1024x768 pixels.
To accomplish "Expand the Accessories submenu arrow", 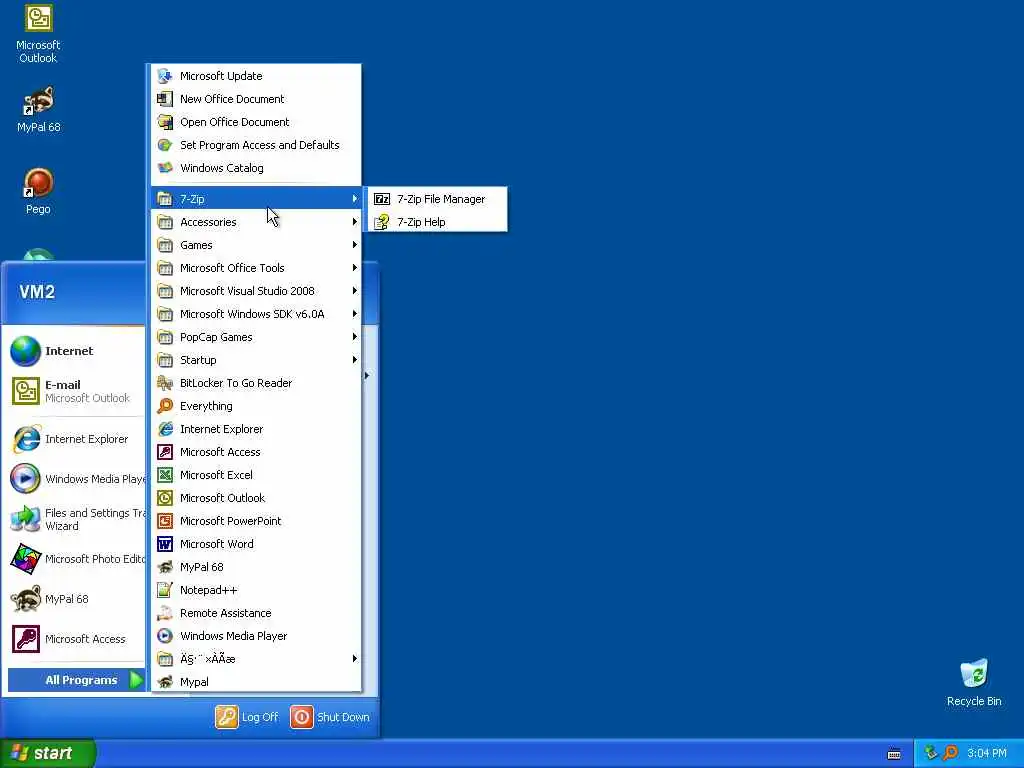I will (x=355, y=222).
